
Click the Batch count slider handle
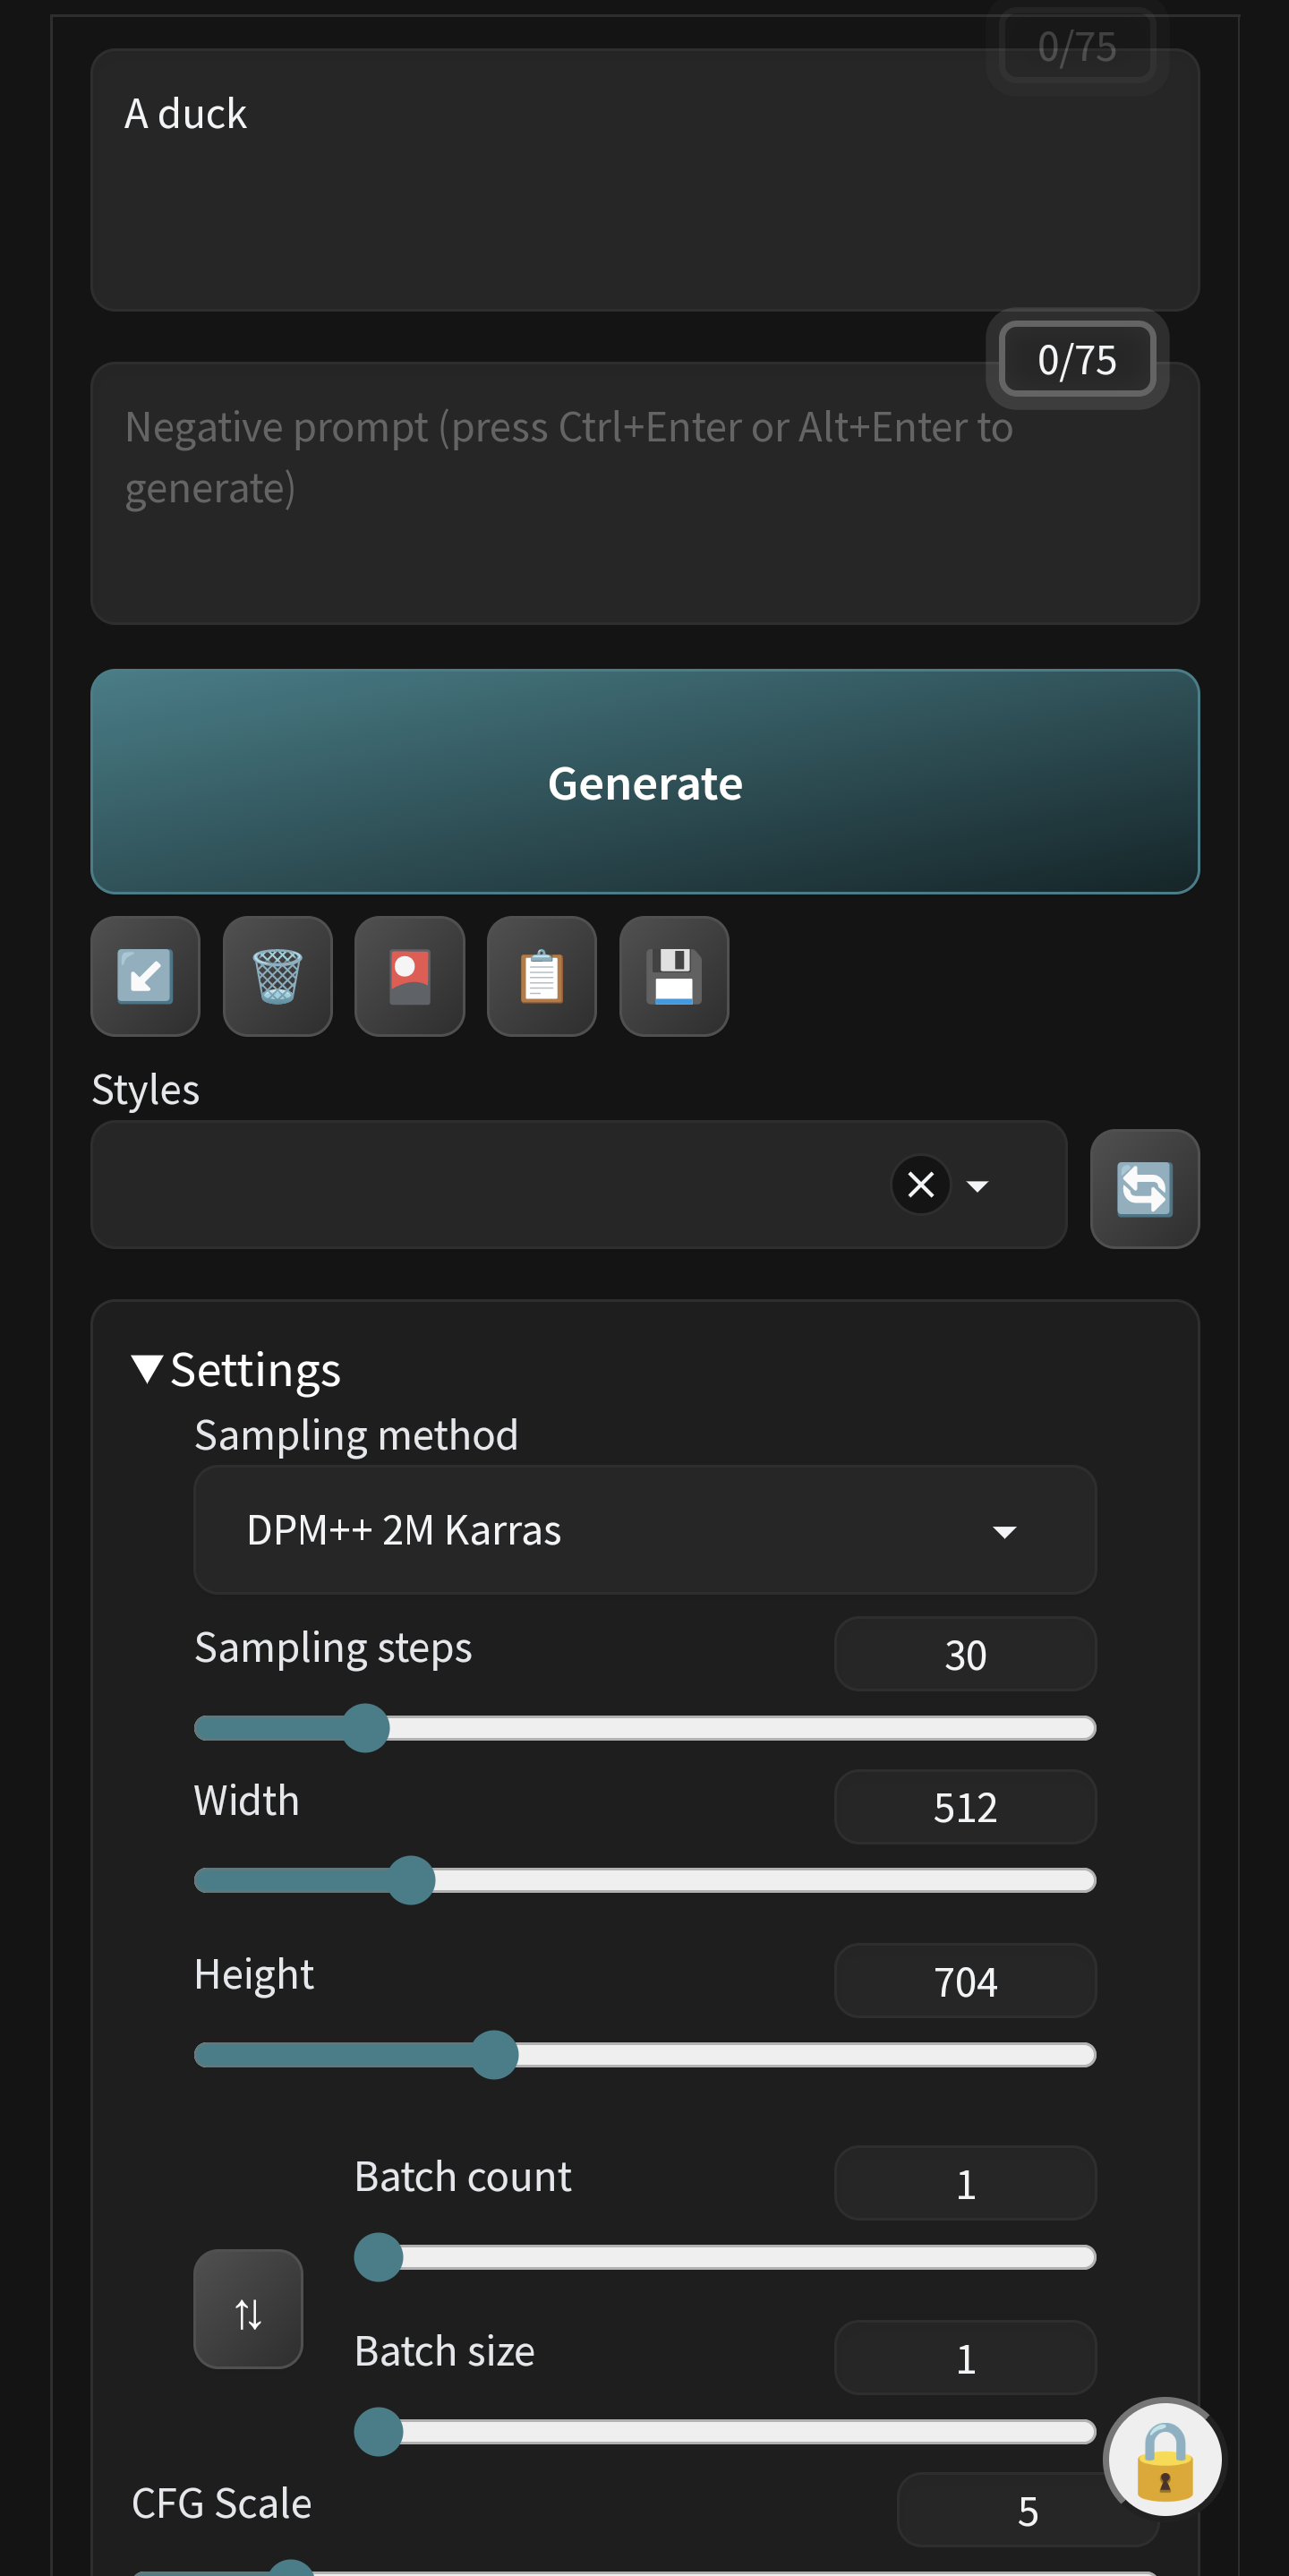click(x=378, y=2257)
